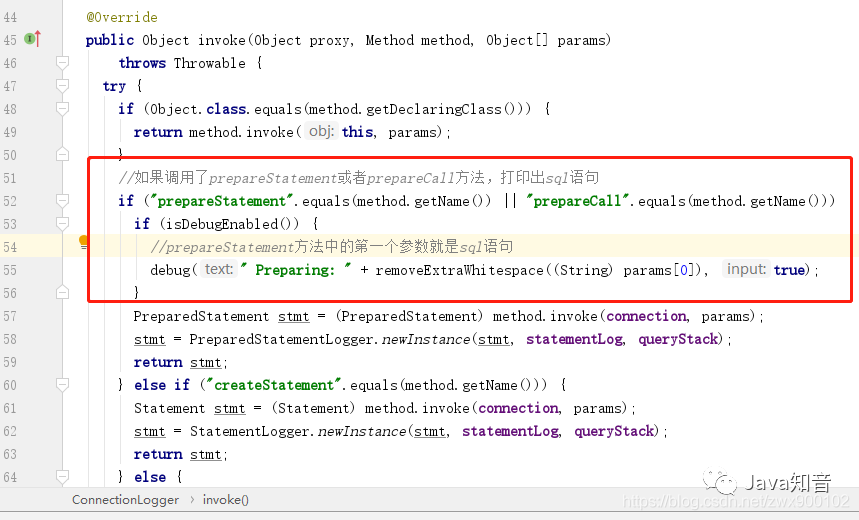Click line number 59 in the gutter
The width and height of the screenshot is (859, 520).
pyautogui.click(x=10, y=362)
